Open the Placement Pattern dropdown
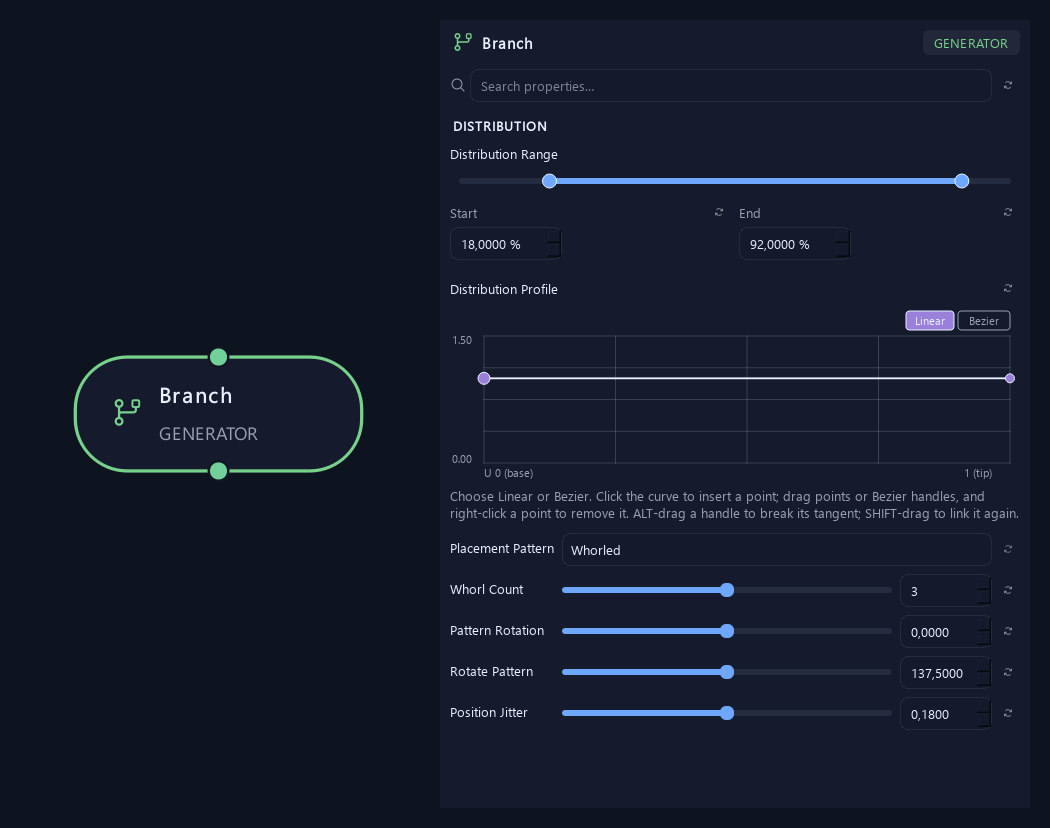The width and height of the screenshot is (1050, 828). (776, 550)
